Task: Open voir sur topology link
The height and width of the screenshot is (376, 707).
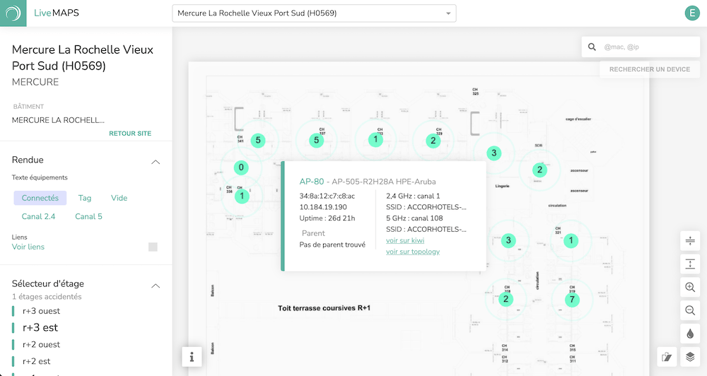Action: coord(413,252)
